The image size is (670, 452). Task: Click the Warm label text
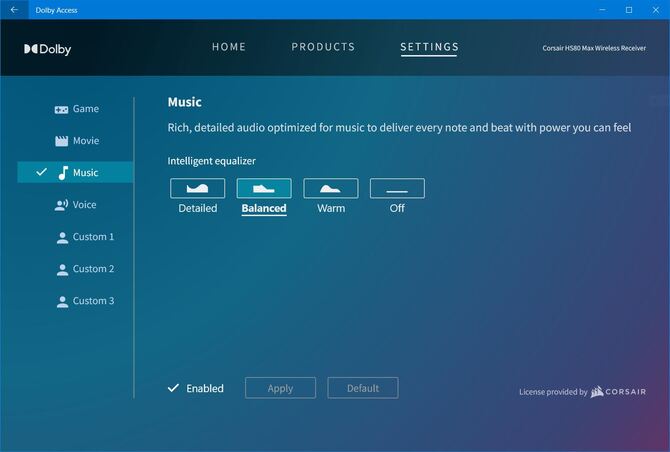(x=331, y=208)
